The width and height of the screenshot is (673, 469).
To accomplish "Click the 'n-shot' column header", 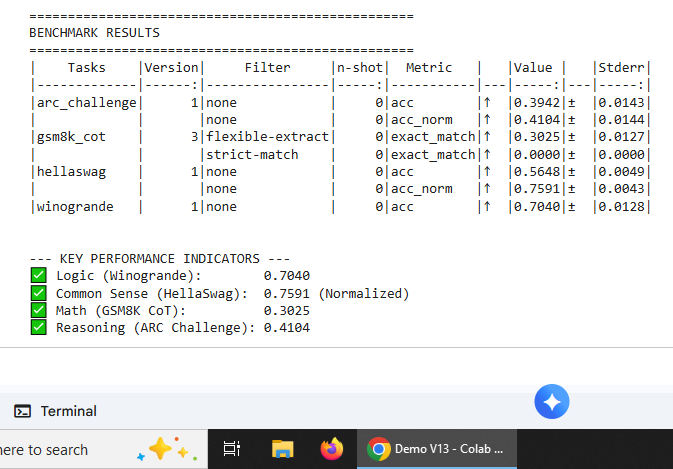I will pyautogui.click(x=360, y=68).
